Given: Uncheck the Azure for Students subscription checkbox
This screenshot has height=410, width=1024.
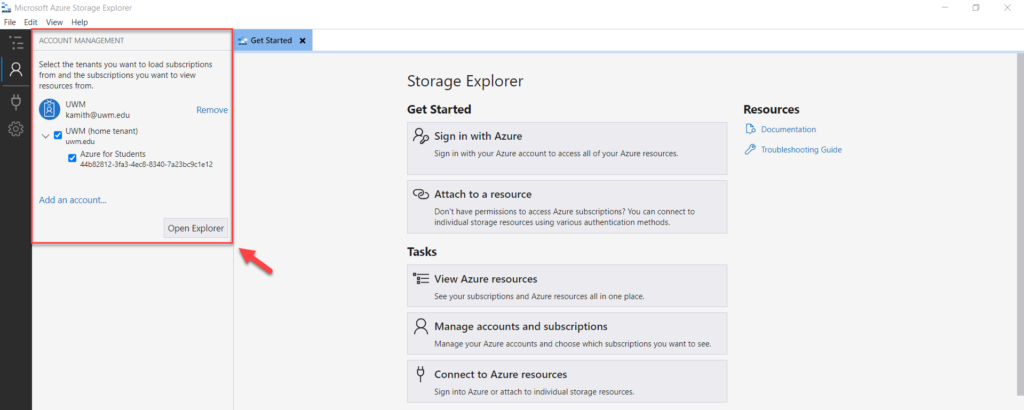Looking at the screenshot, I should pyautogui.click(x=72, y=158).
